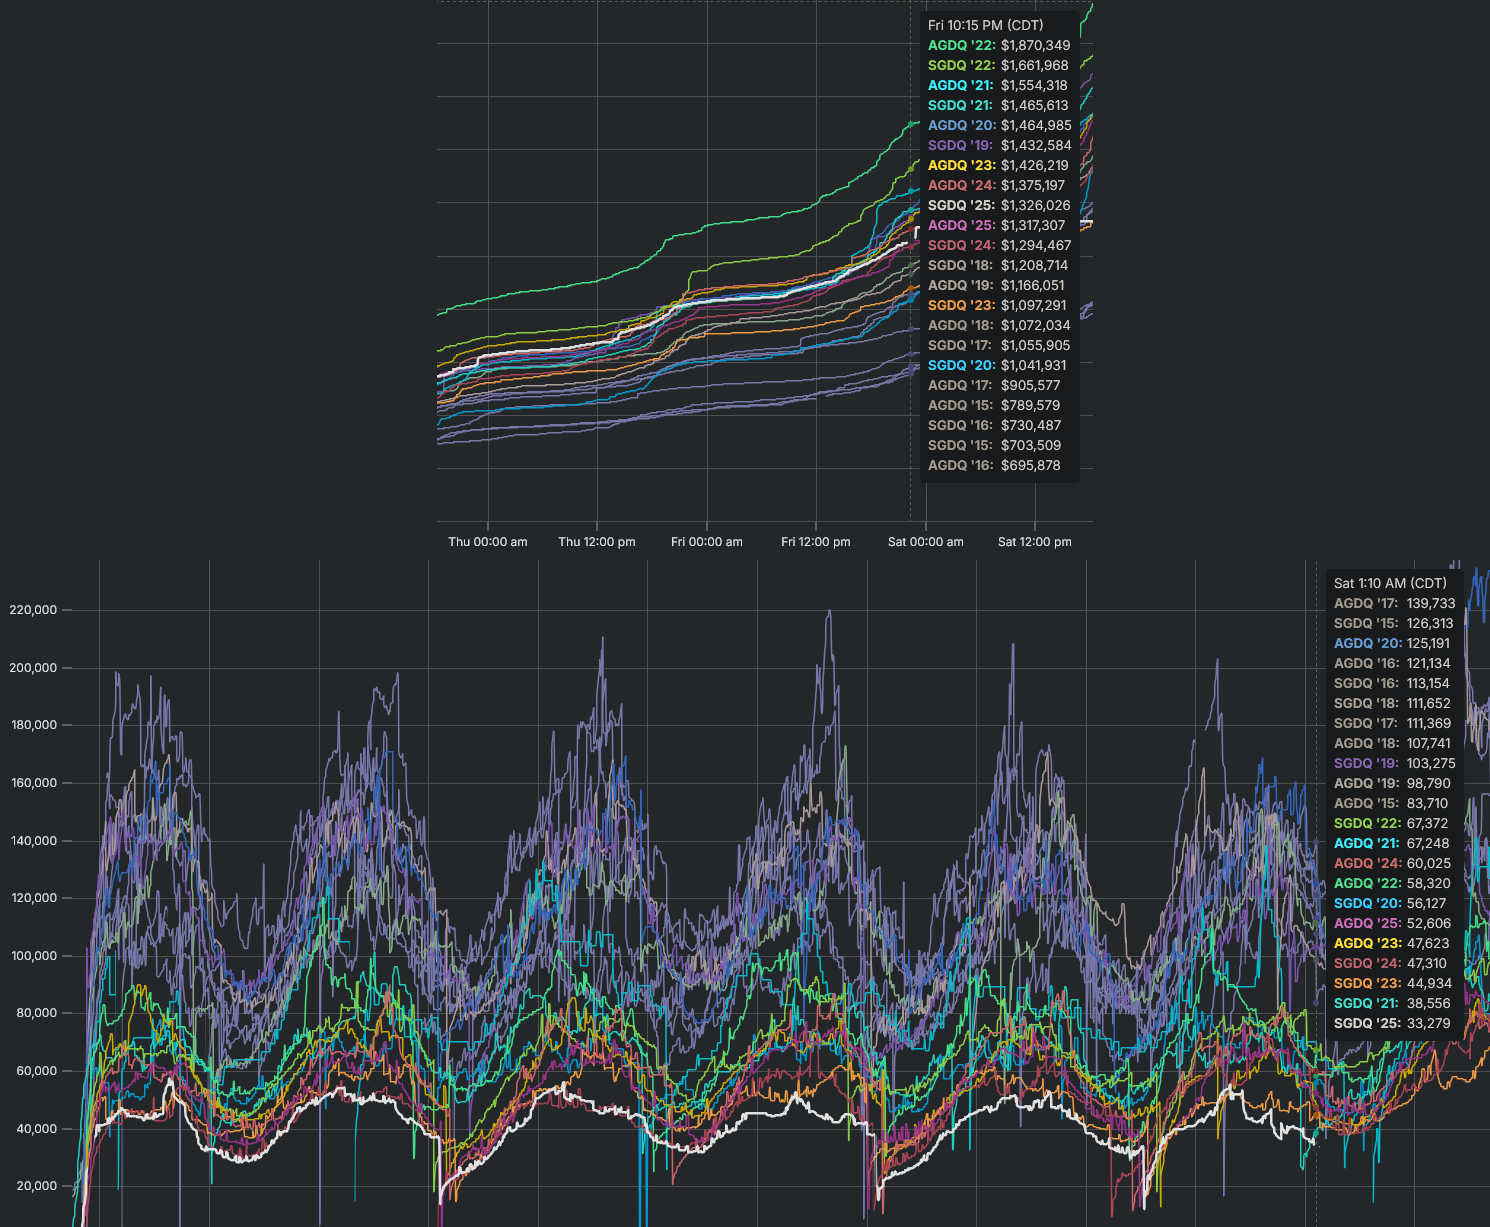Image resolution: width=1490 pixels, height=1227 pixels.
Task: Click the AGDQ '22 58,320 viewers row
Action: click(x=1392, y=883)
